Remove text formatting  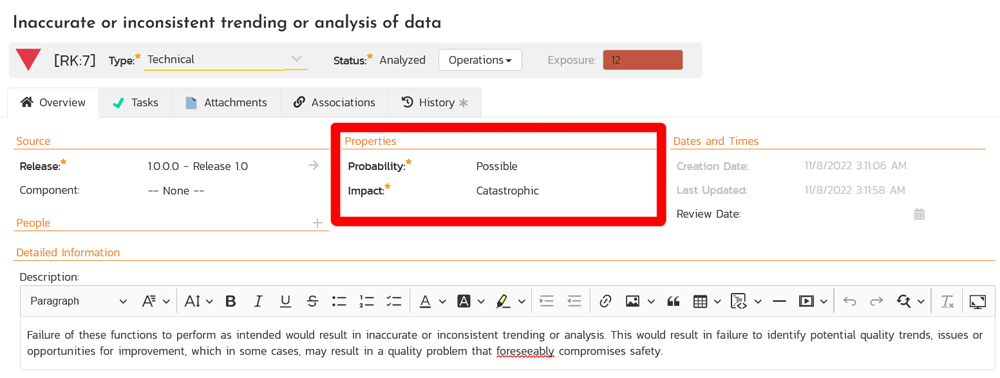[947, 302]
